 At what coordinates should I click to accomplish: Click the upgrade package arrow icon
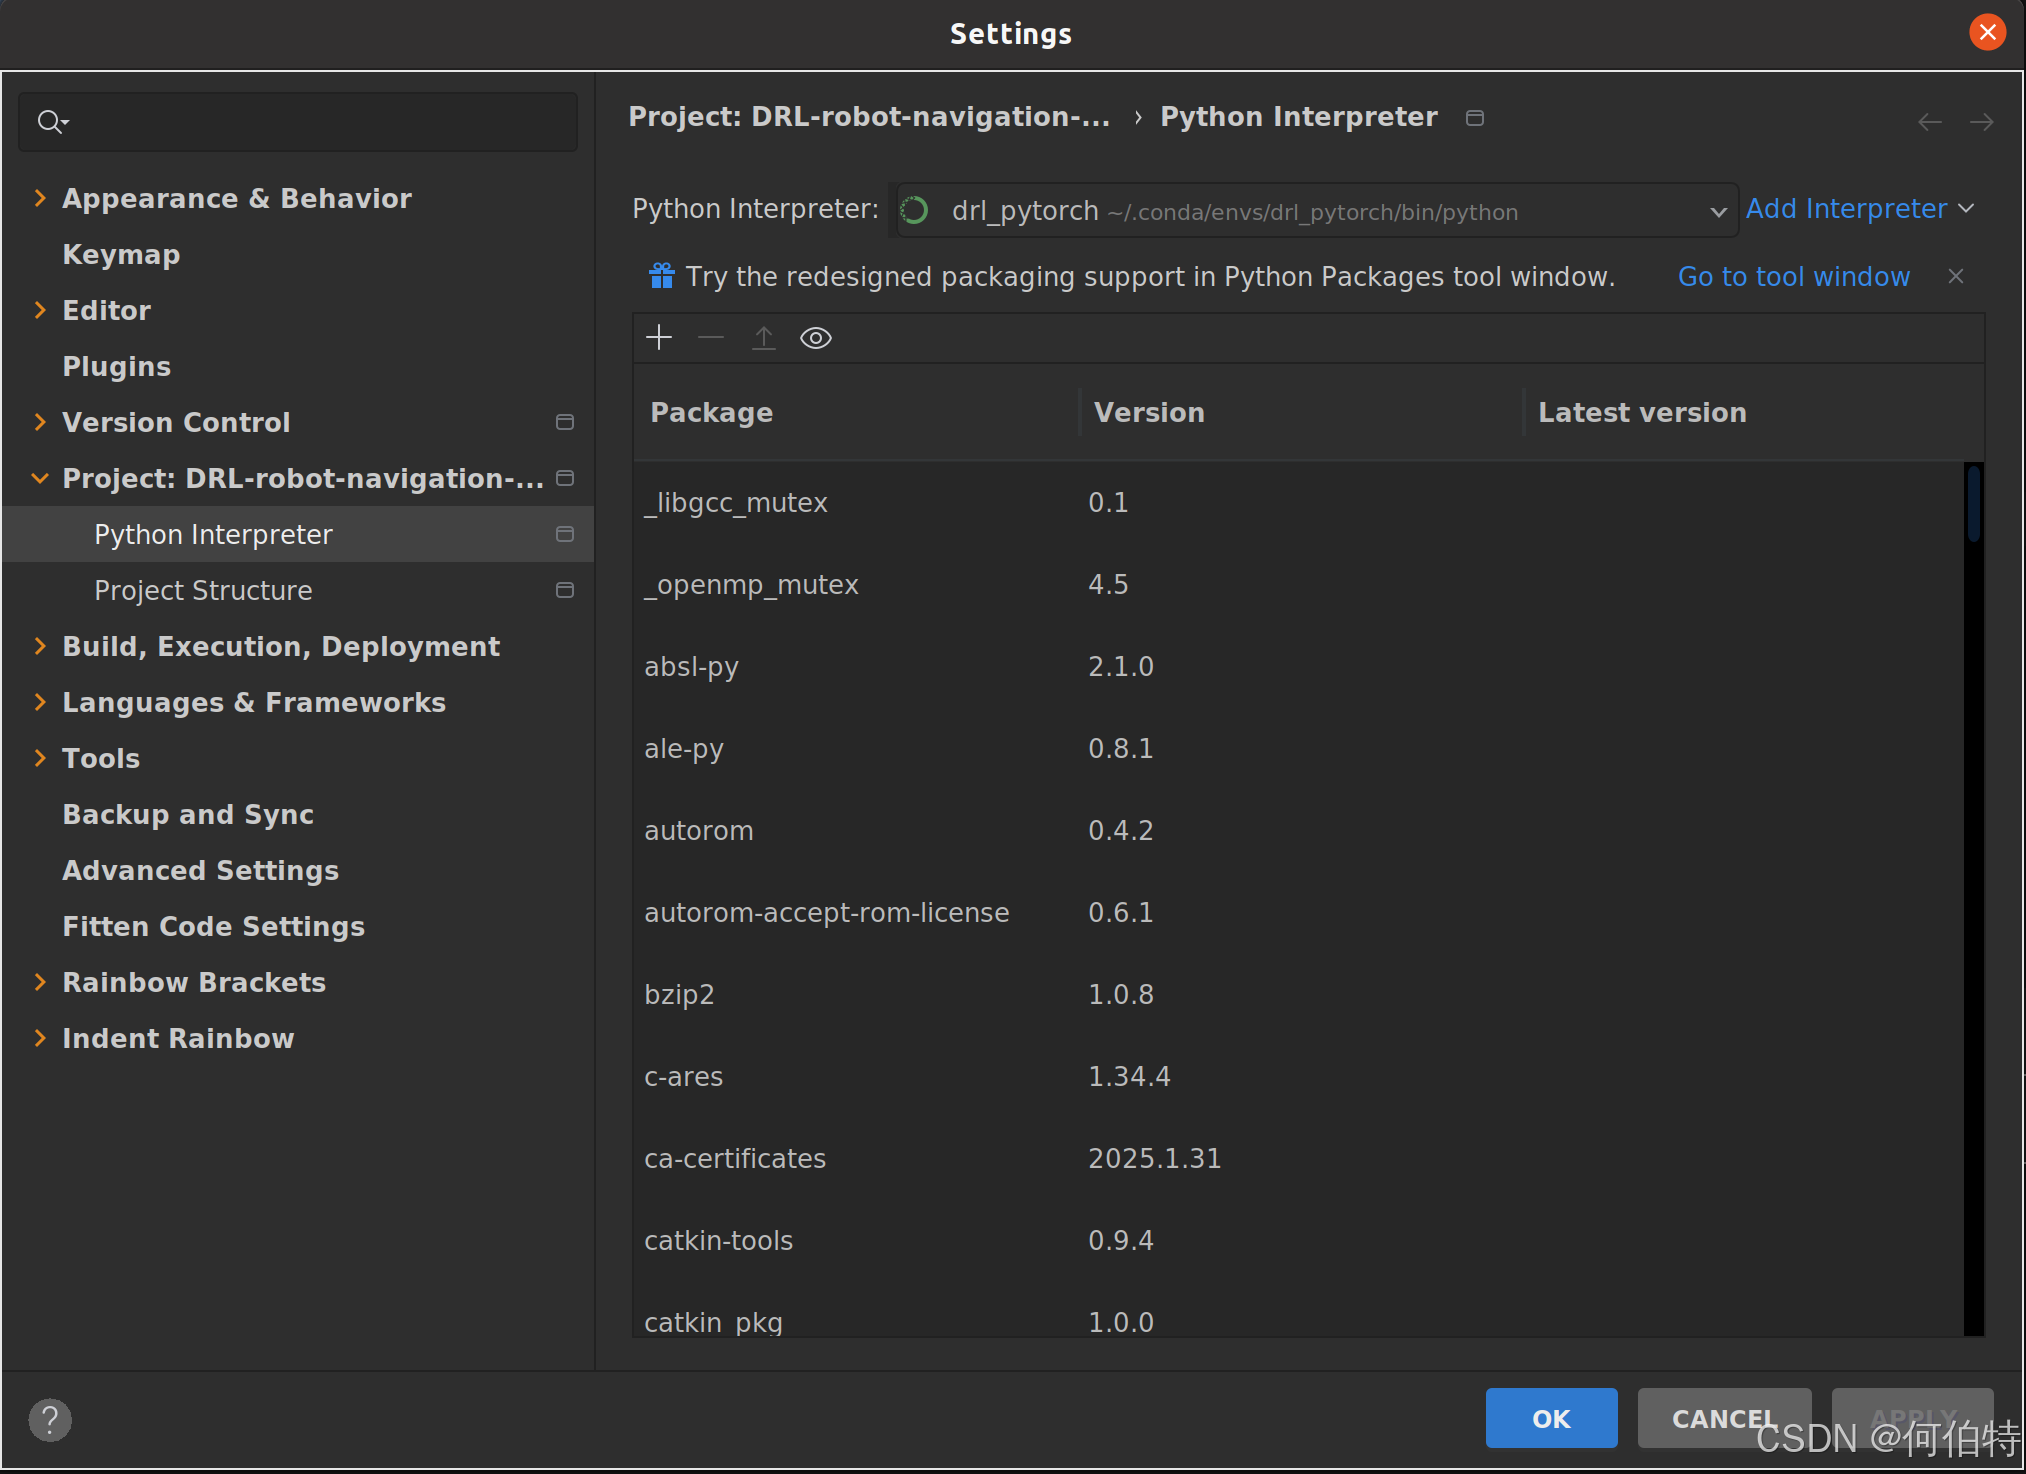[764, 338]
